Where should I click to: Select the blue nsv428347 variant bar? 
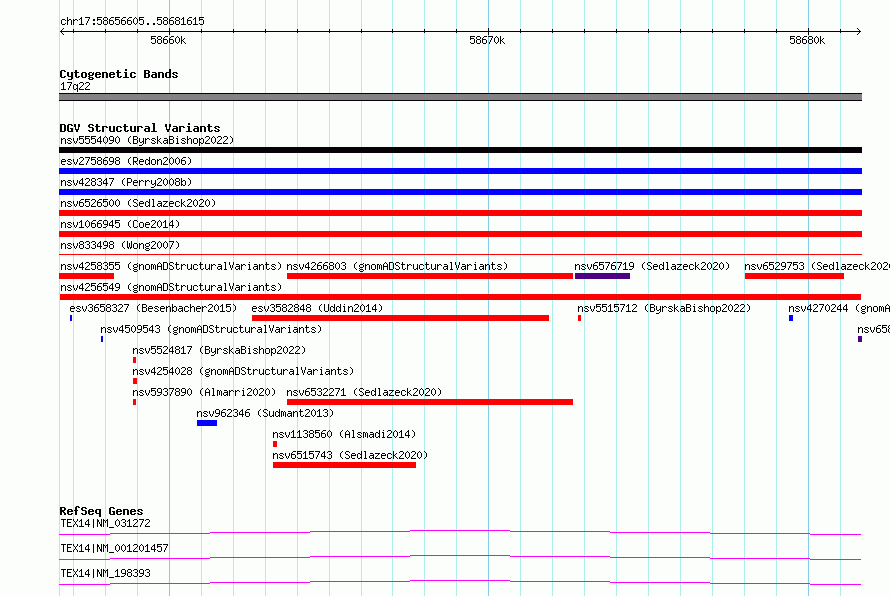pyautogui.click(x=460, y=192)
